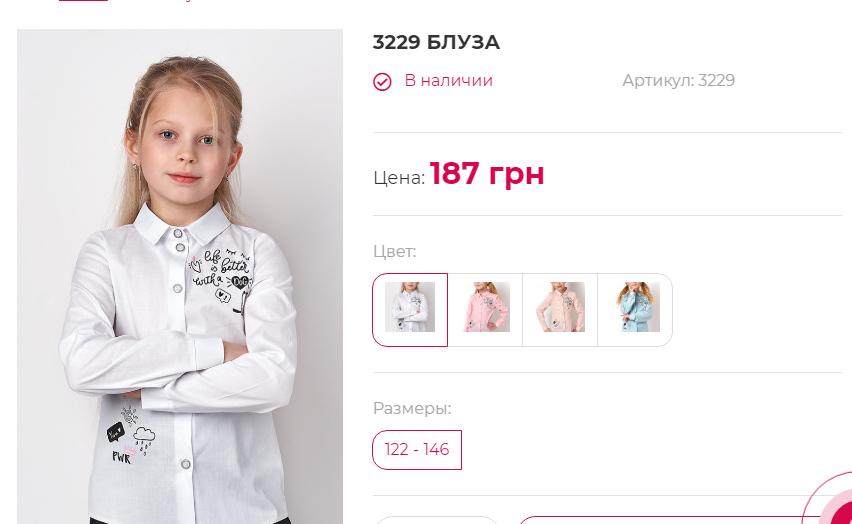Select size range 122 - 146
852x524 pixels.
[417, 450]
